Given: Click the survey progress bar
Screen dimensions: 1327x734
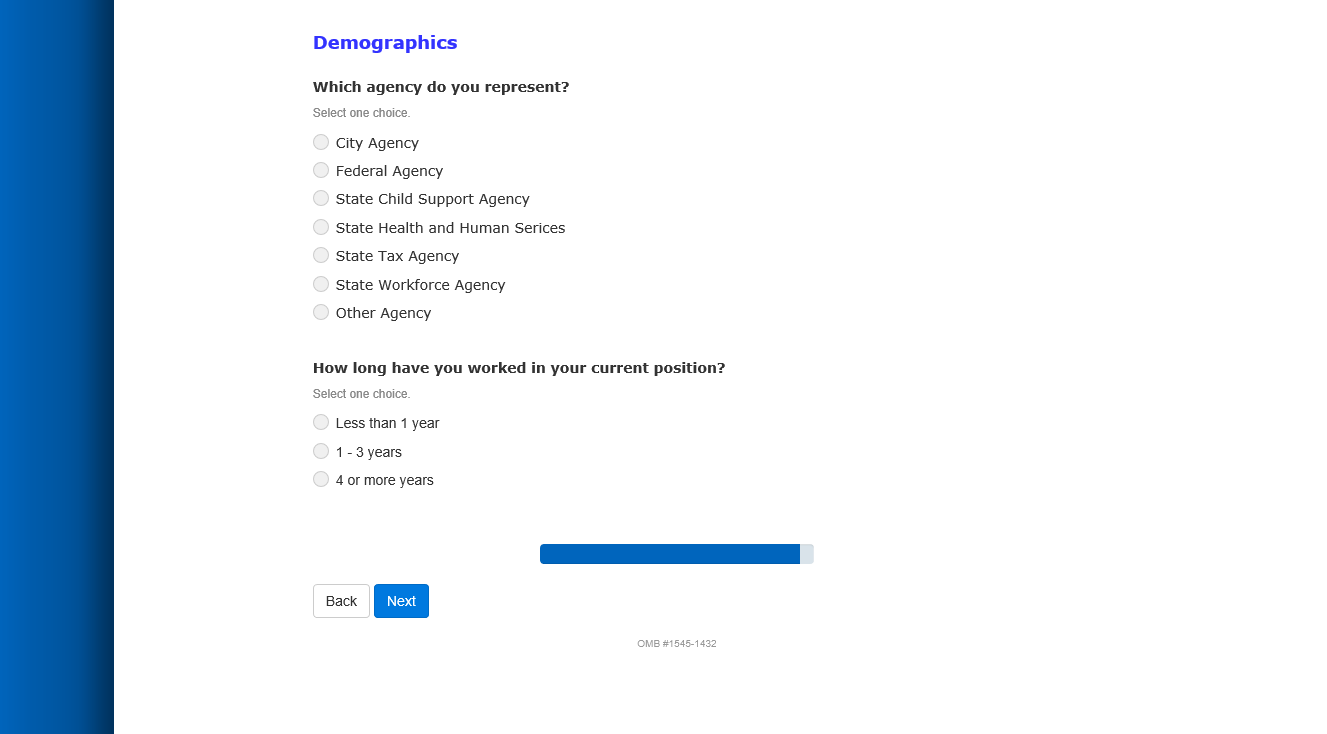Looking at the screenshot, I should pos(676,554).
